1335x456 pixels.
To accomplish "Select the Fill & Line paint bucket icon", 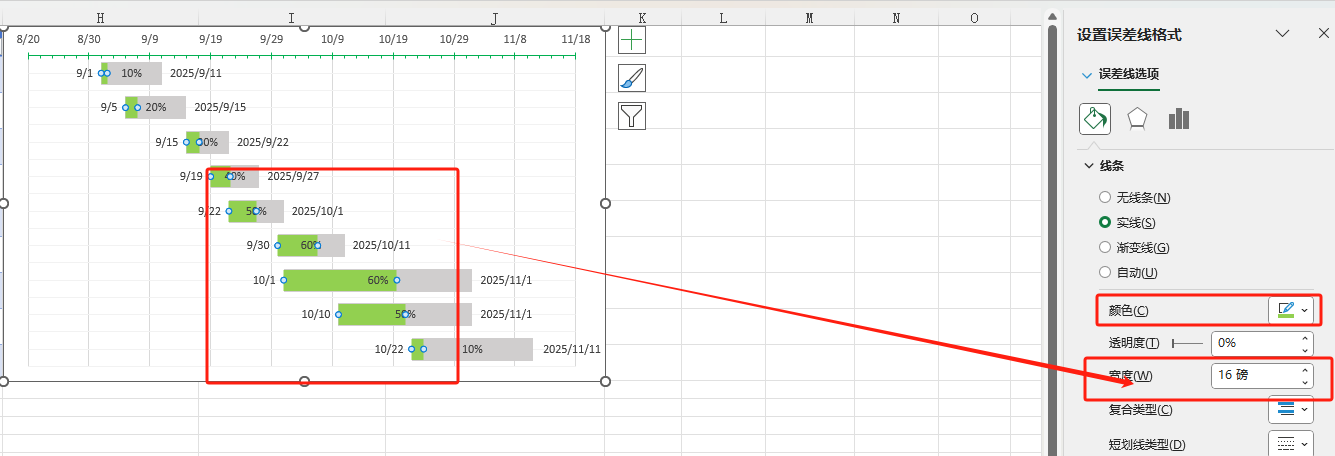I will click(1095, 119).
